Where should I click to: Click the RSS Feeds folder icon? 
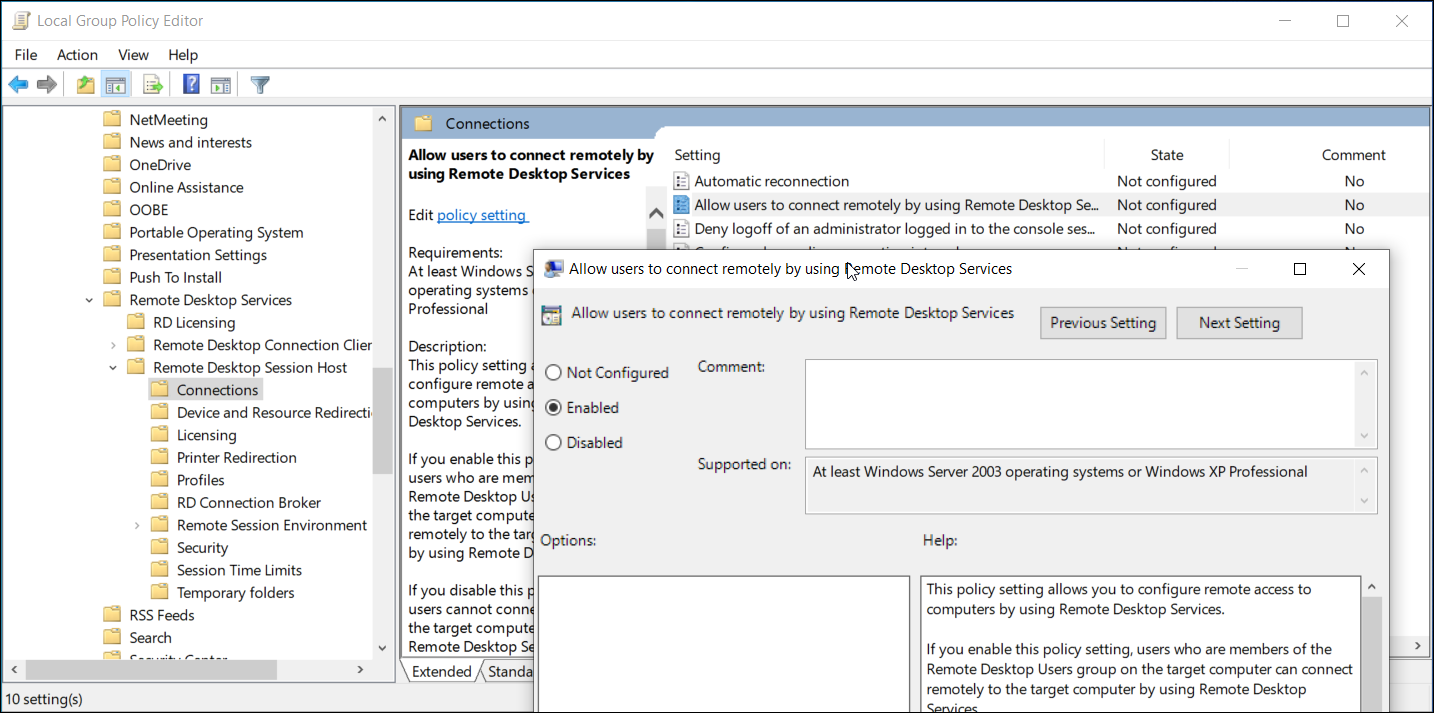112,615
